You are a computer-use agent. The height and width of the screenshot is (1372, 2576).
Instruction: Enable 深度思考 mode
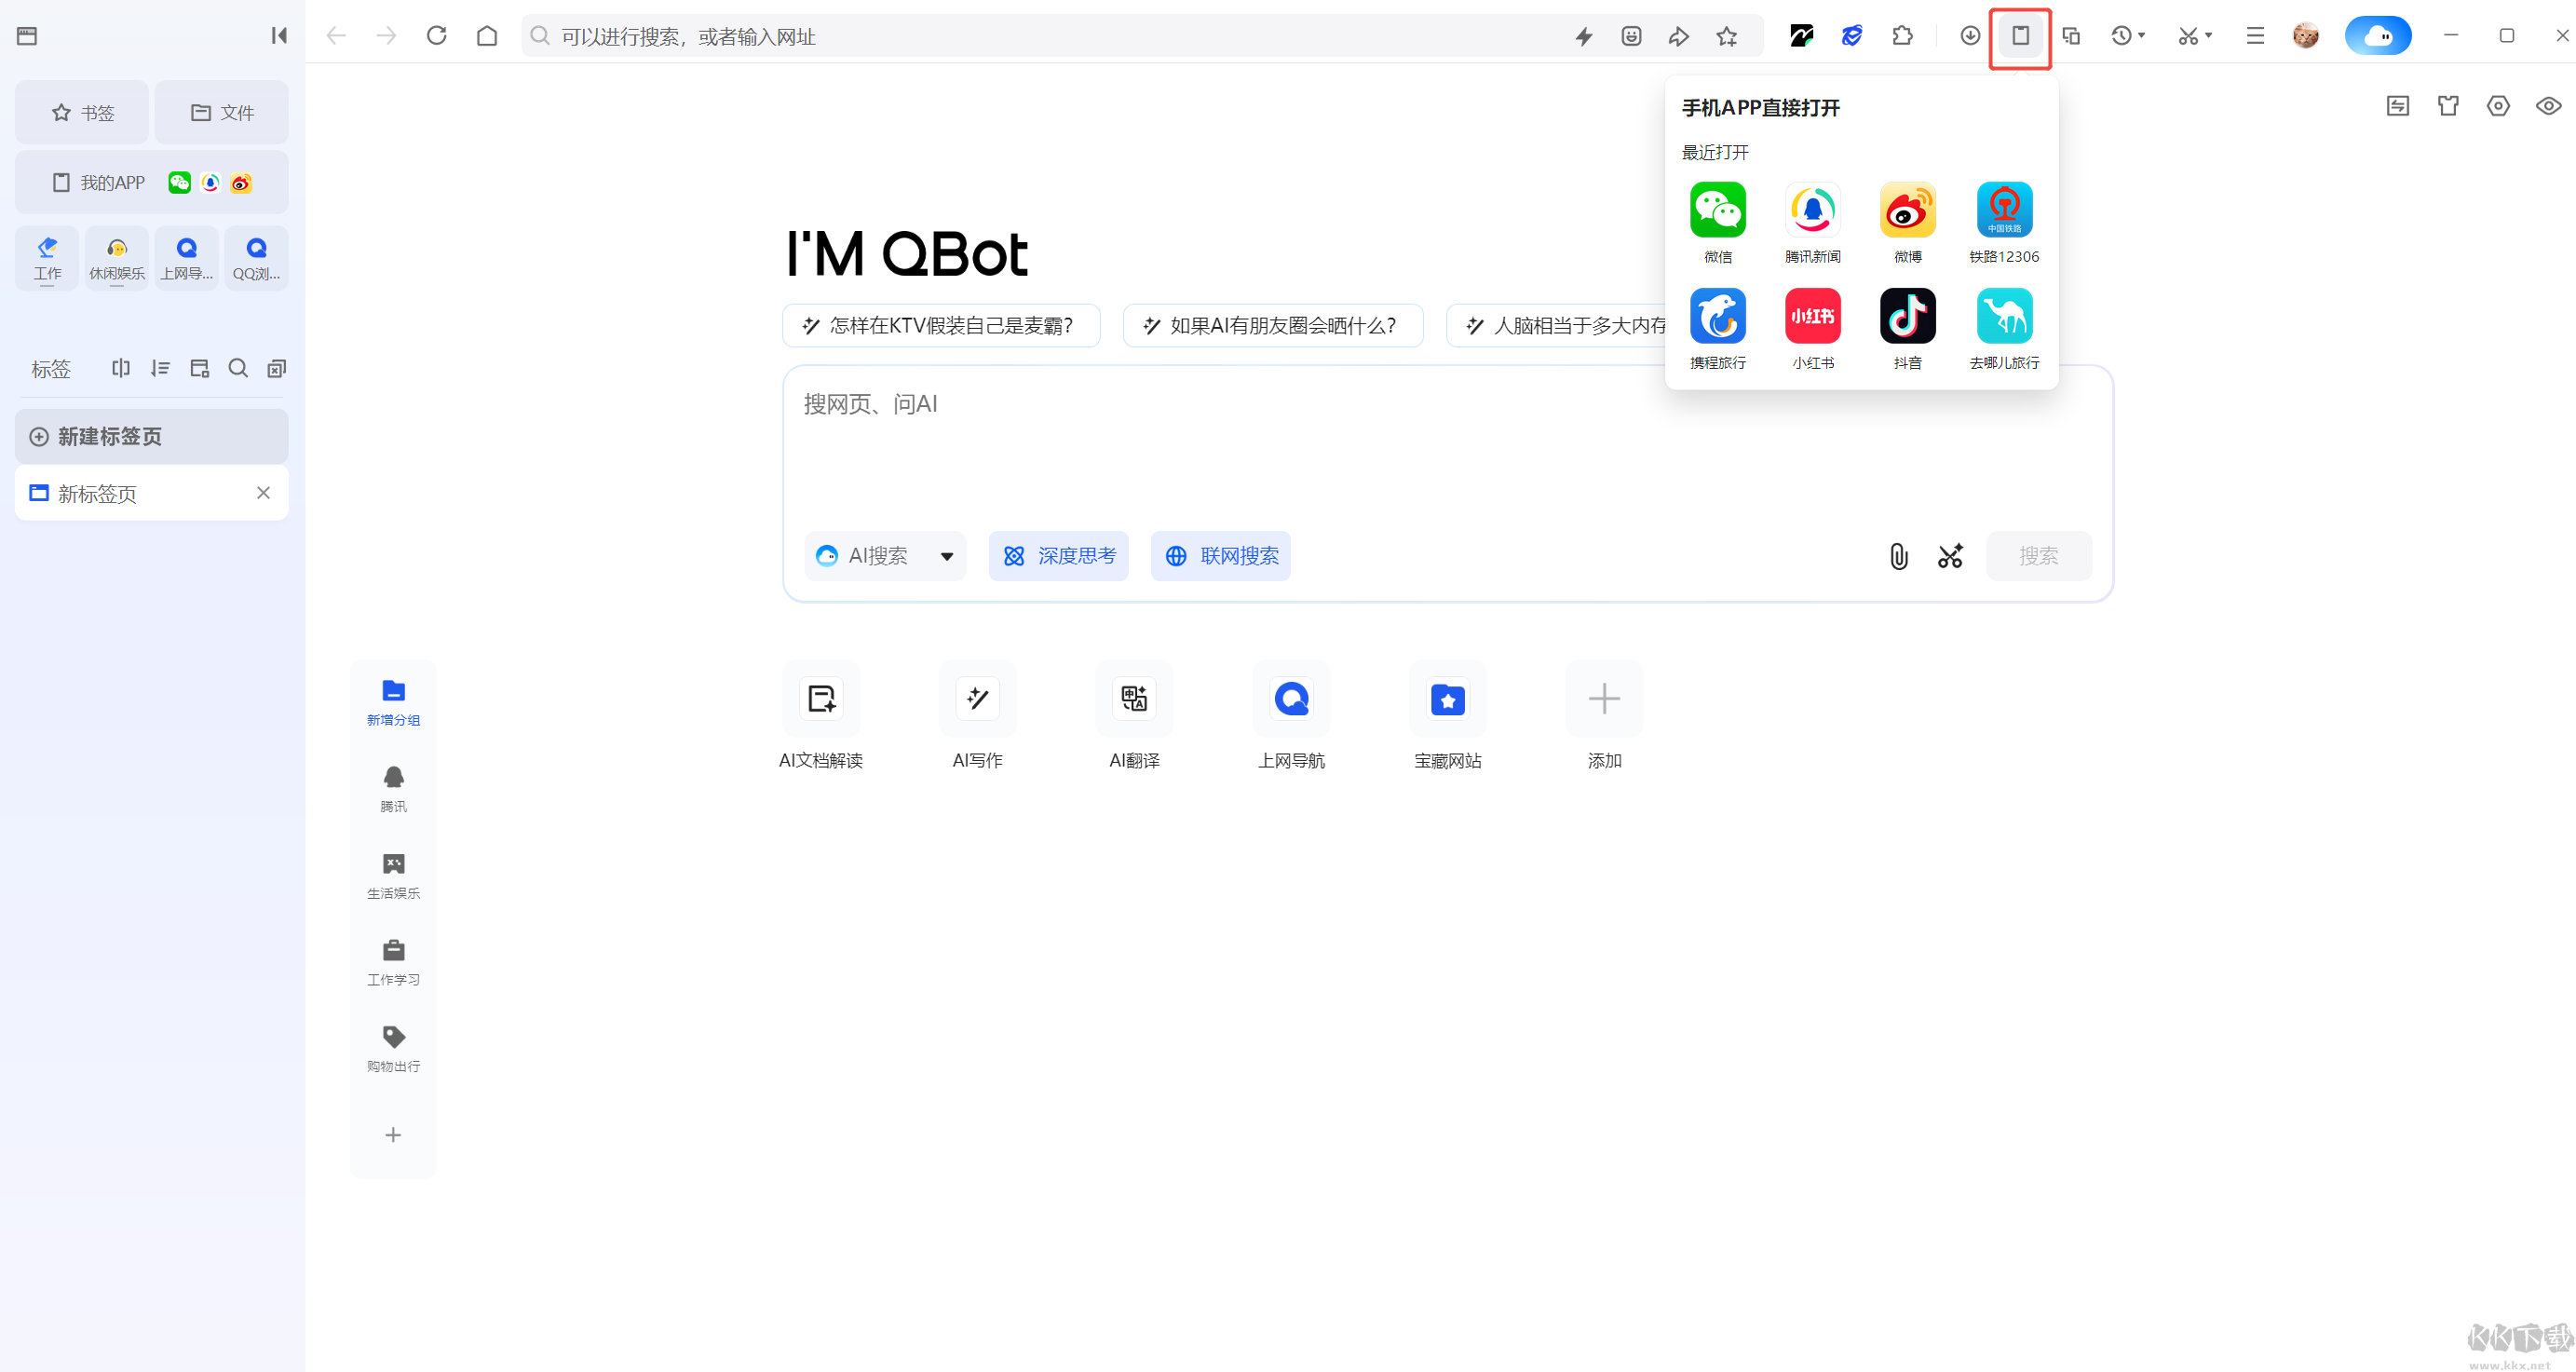tap(1059, 556)
